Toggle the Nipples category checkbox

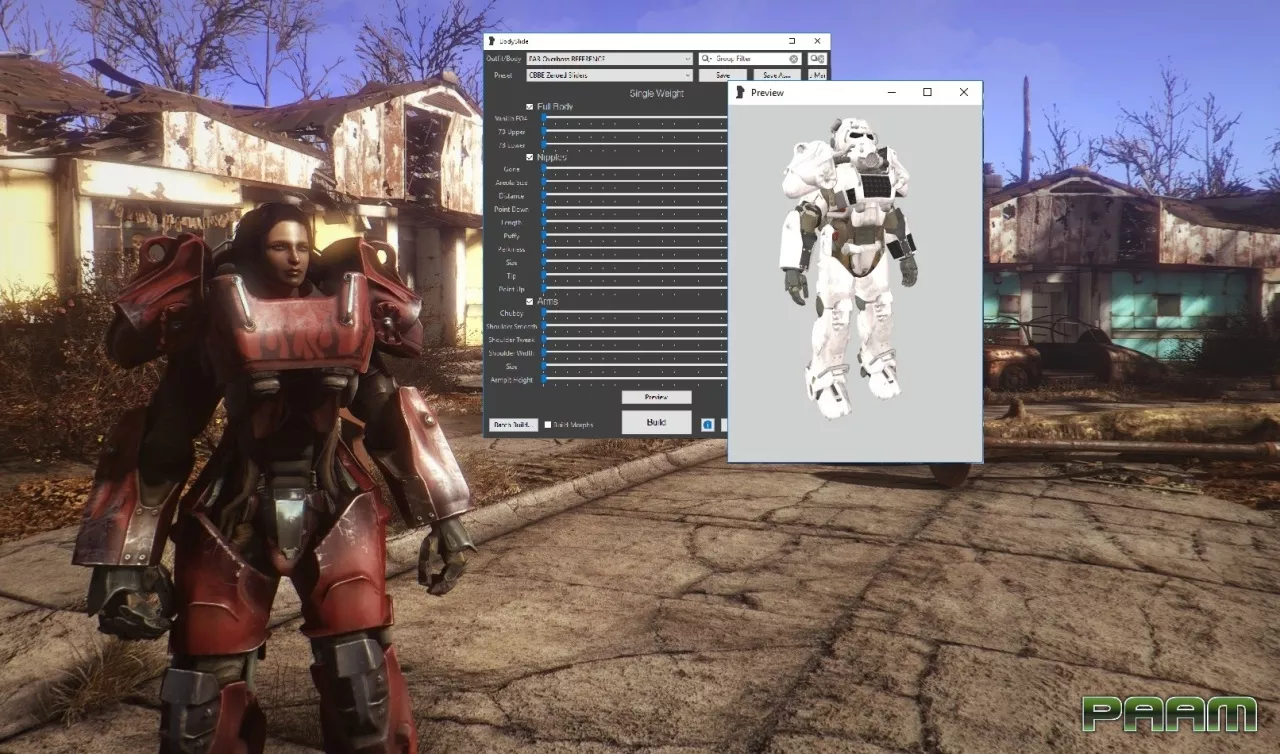(x=530, y=157)
